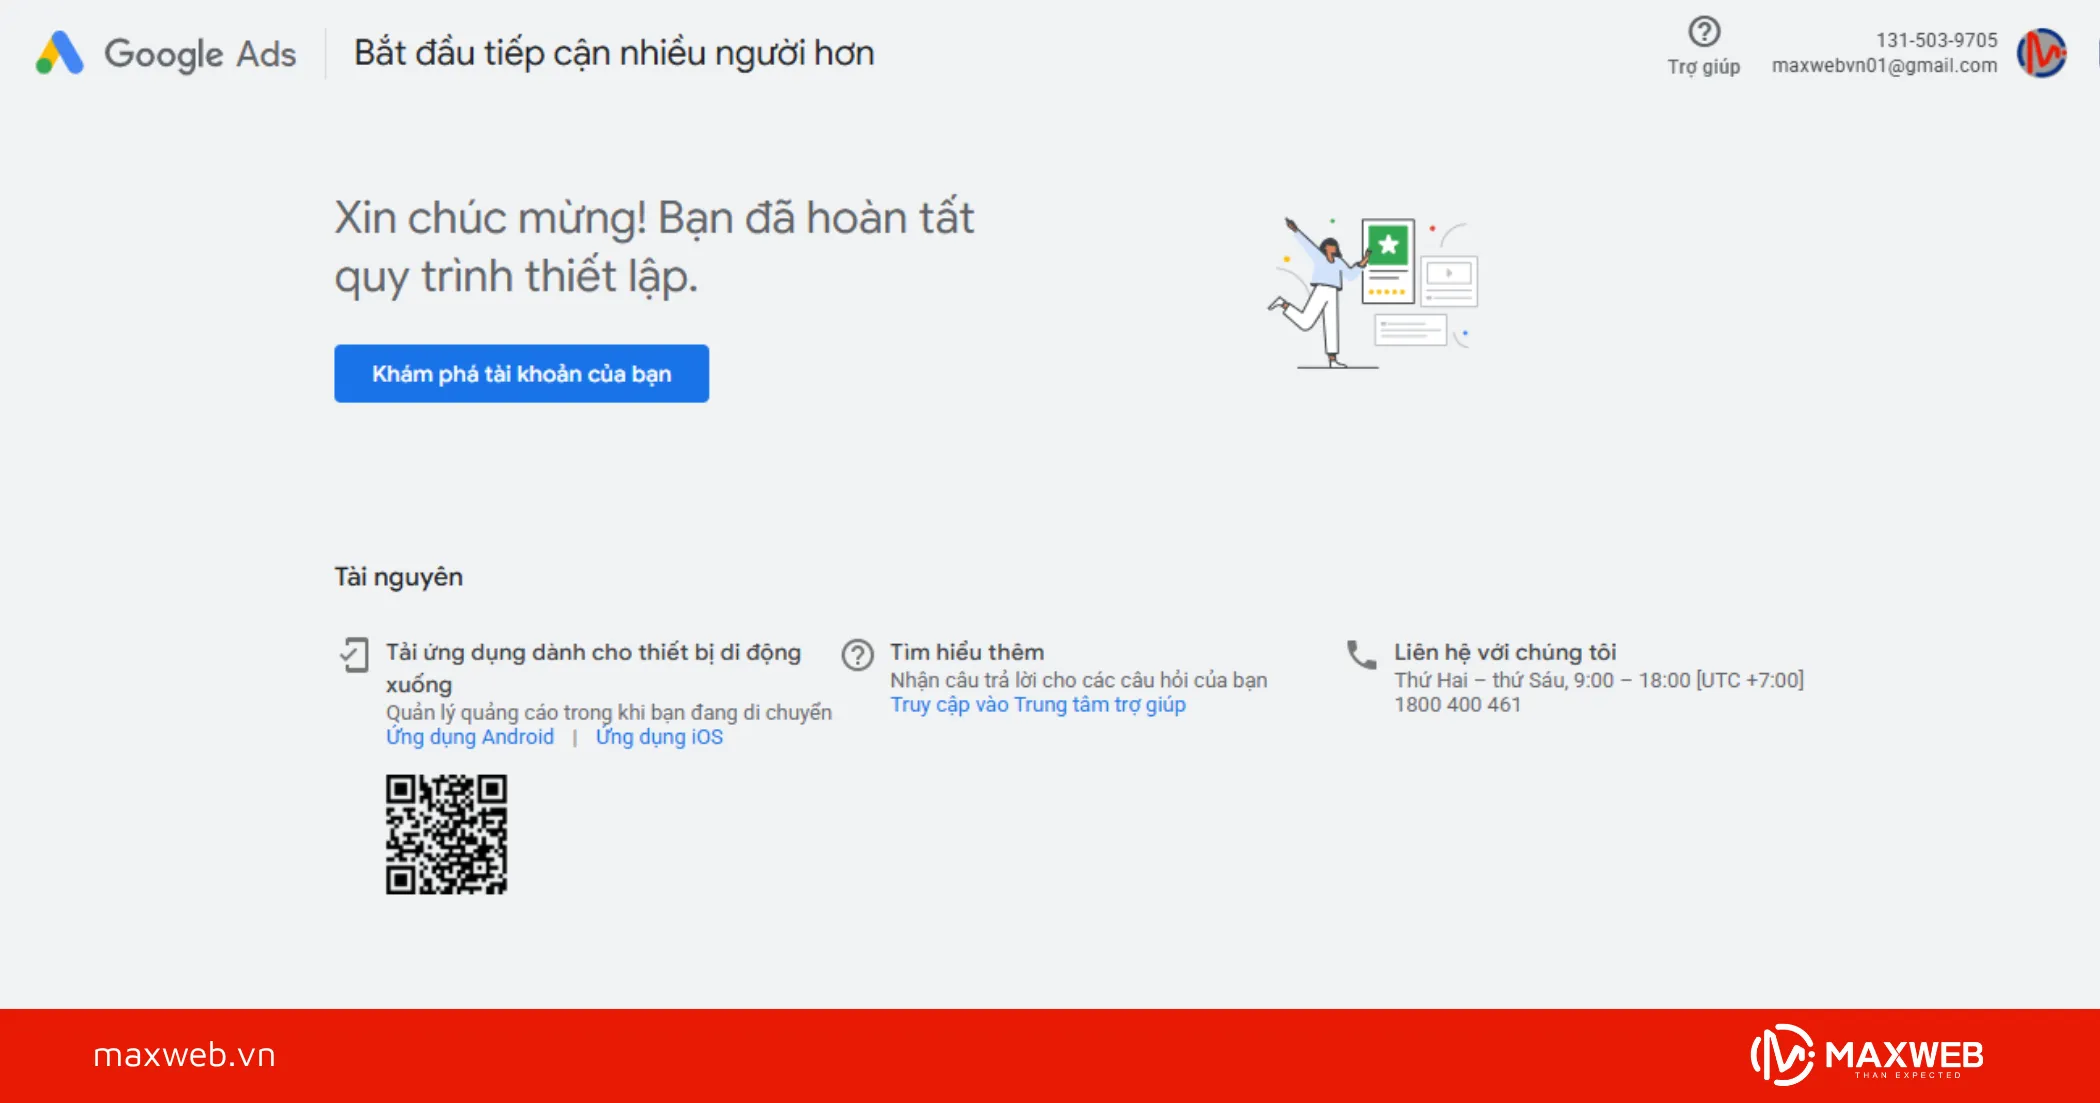Click the QR code for the mobile app
Screen dimensions: 2100x1103
447,832
